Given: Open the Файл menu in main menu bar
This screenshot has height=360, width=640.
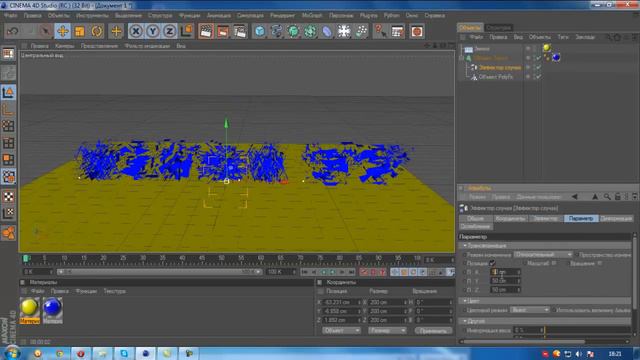Looking at the screenshot, I should pos(11,16).
